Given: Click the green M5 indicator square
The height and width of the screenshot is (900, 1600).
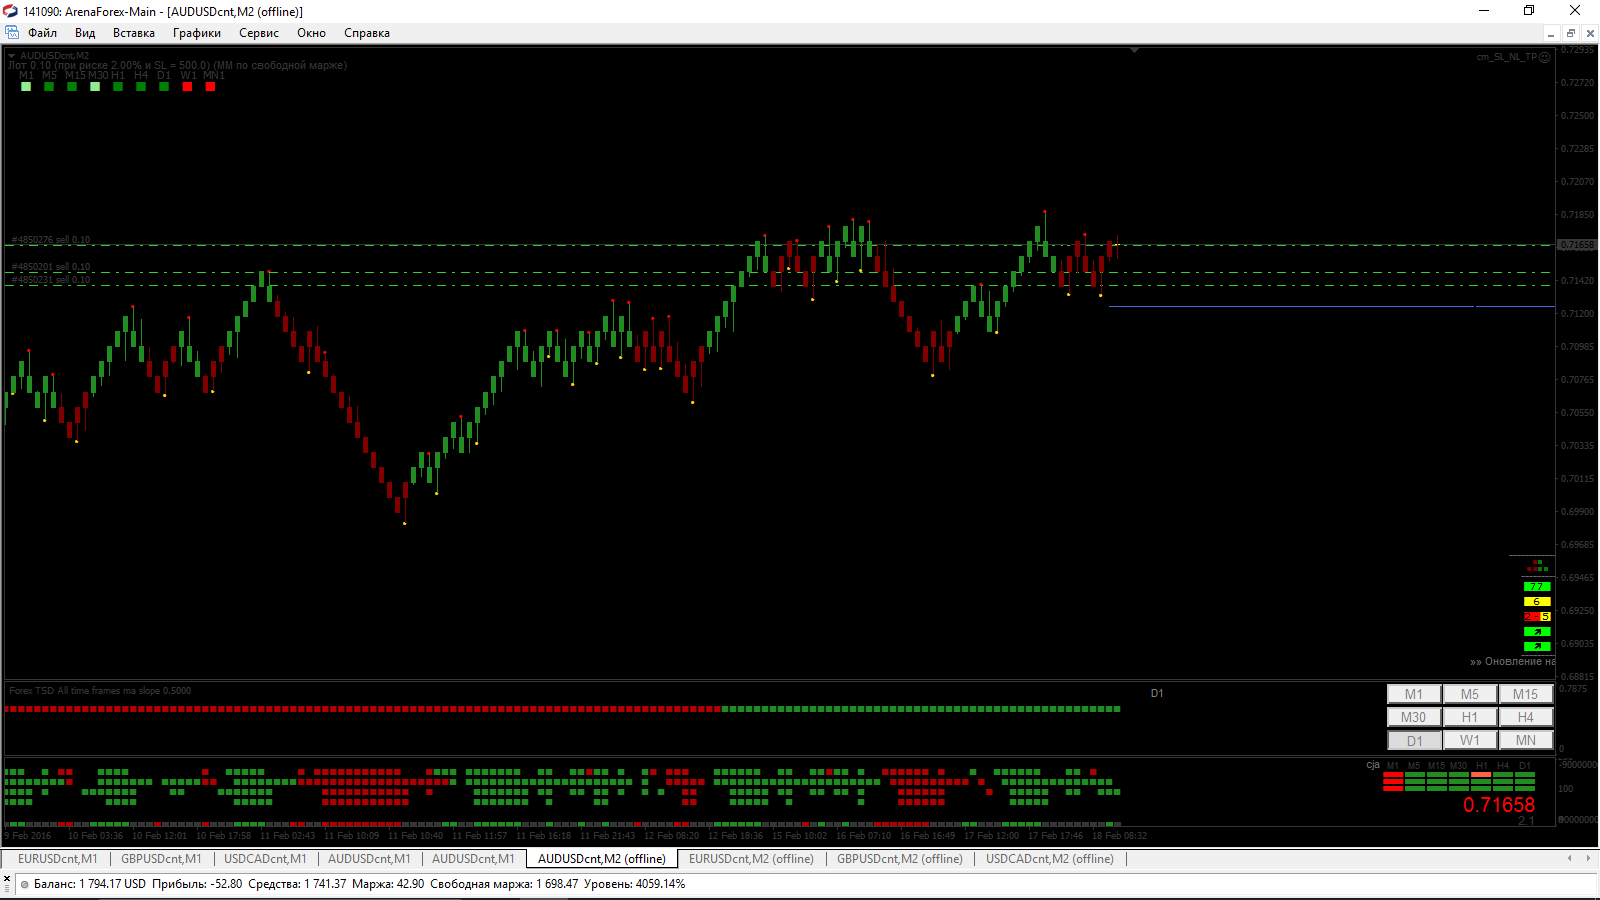Looking at the screenshot, I should point(49,87).
